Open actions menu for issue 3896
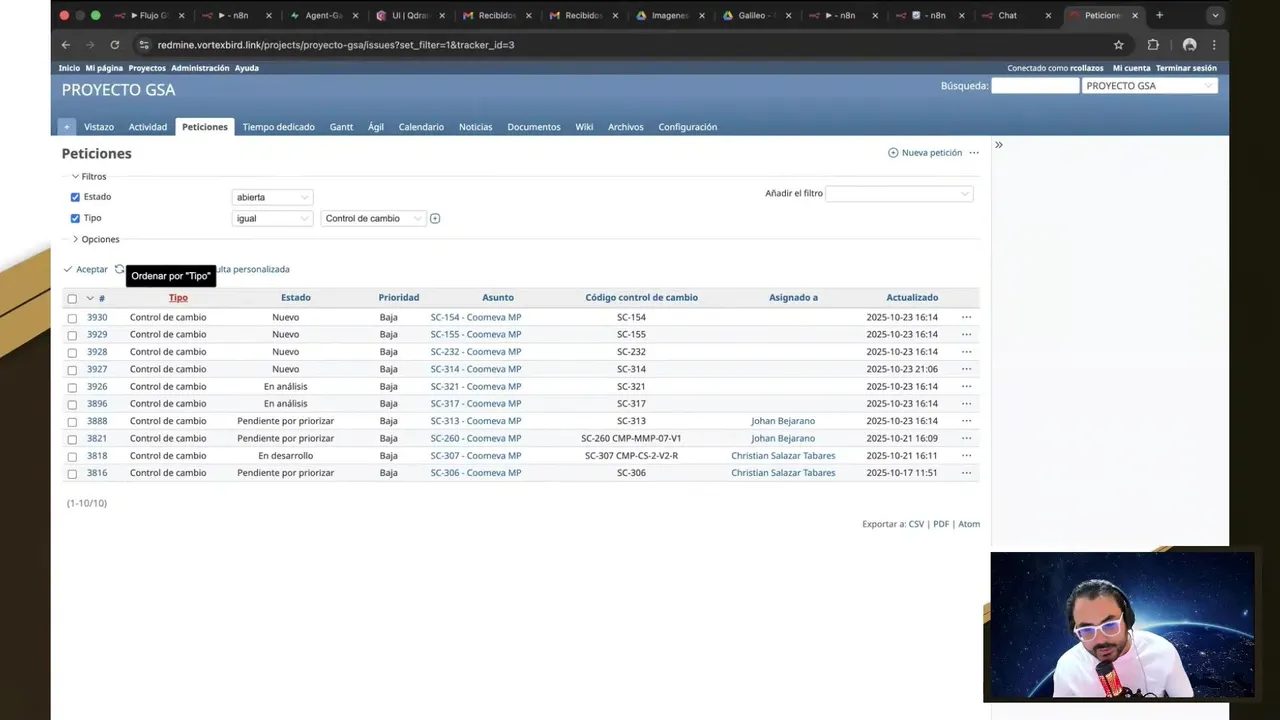 tap(966, 404)
